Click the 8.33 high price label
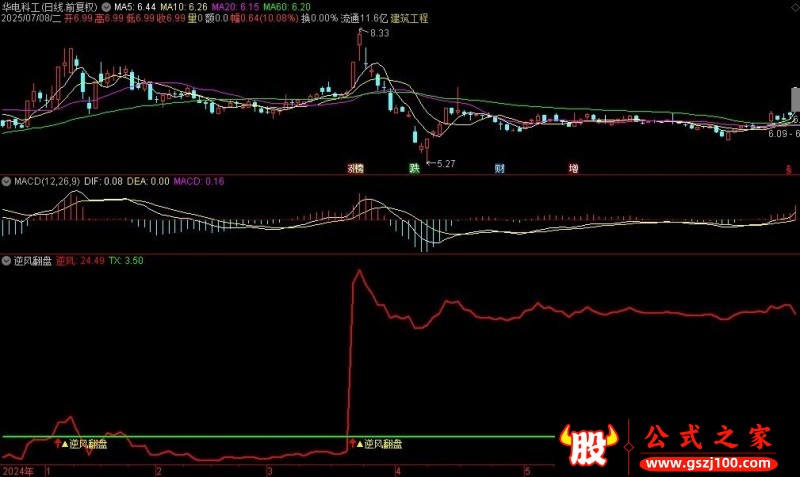Viewport: 800px width, 477px height. point(380,33)
